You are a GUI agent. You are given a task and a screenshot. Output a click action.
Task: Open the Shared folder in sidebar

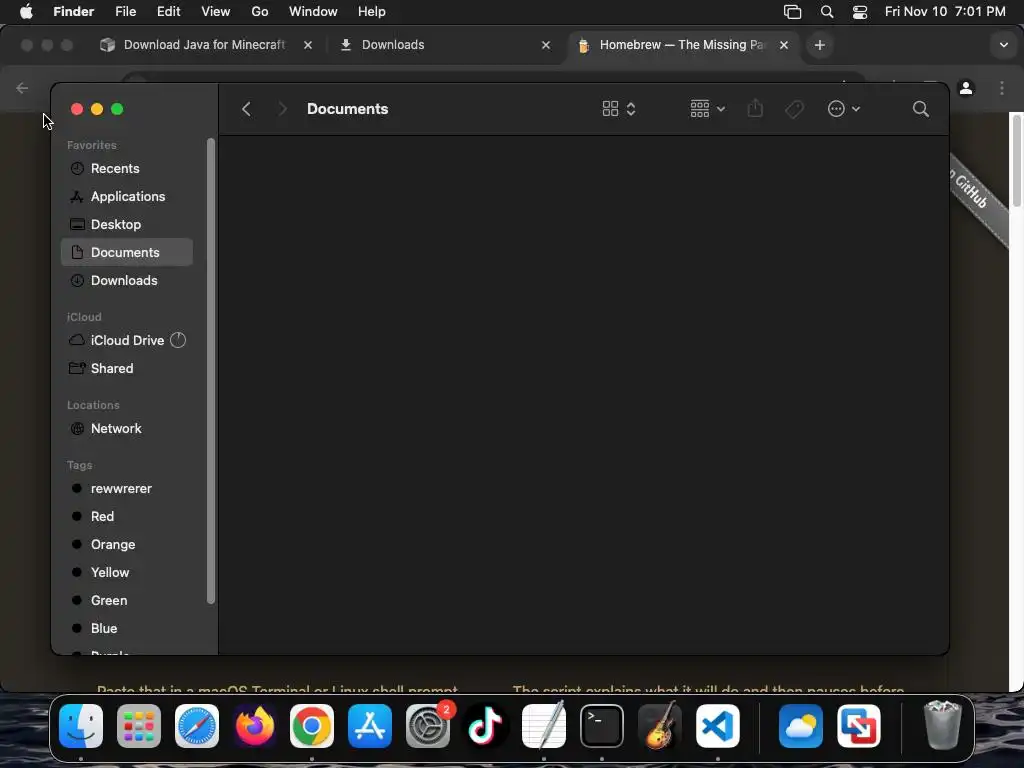tap(127, 368)
